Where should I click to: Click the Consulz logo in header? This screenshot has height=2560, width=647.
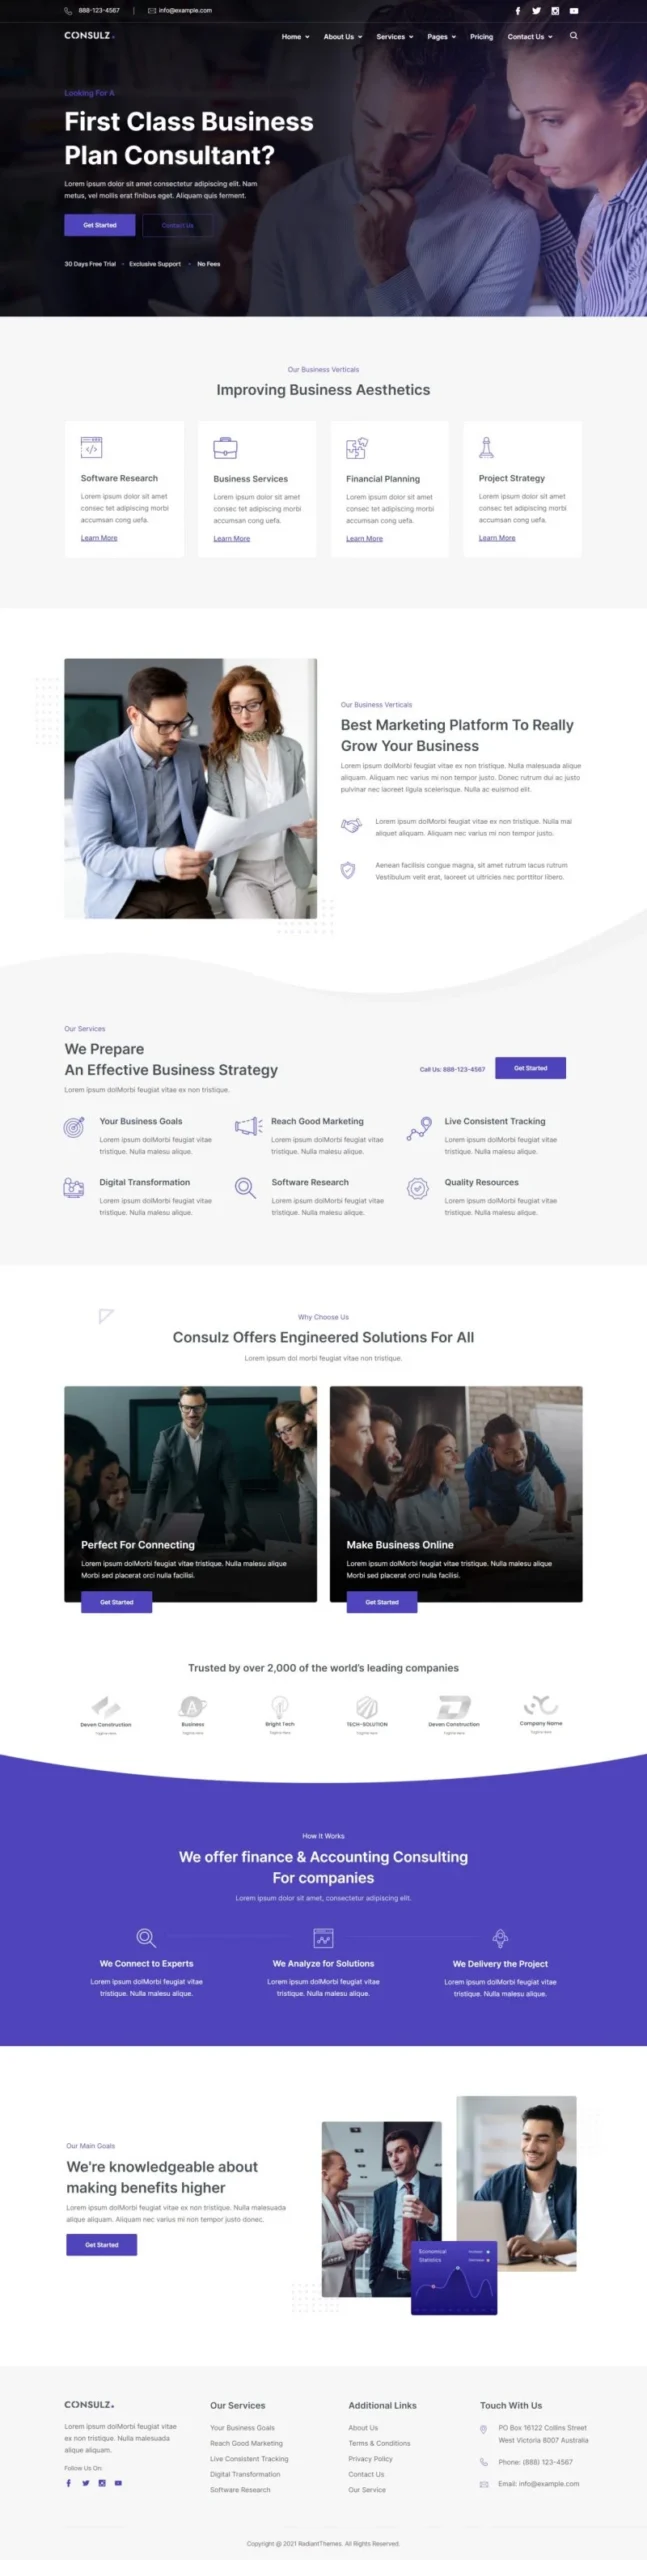click(x=89, y=35)
